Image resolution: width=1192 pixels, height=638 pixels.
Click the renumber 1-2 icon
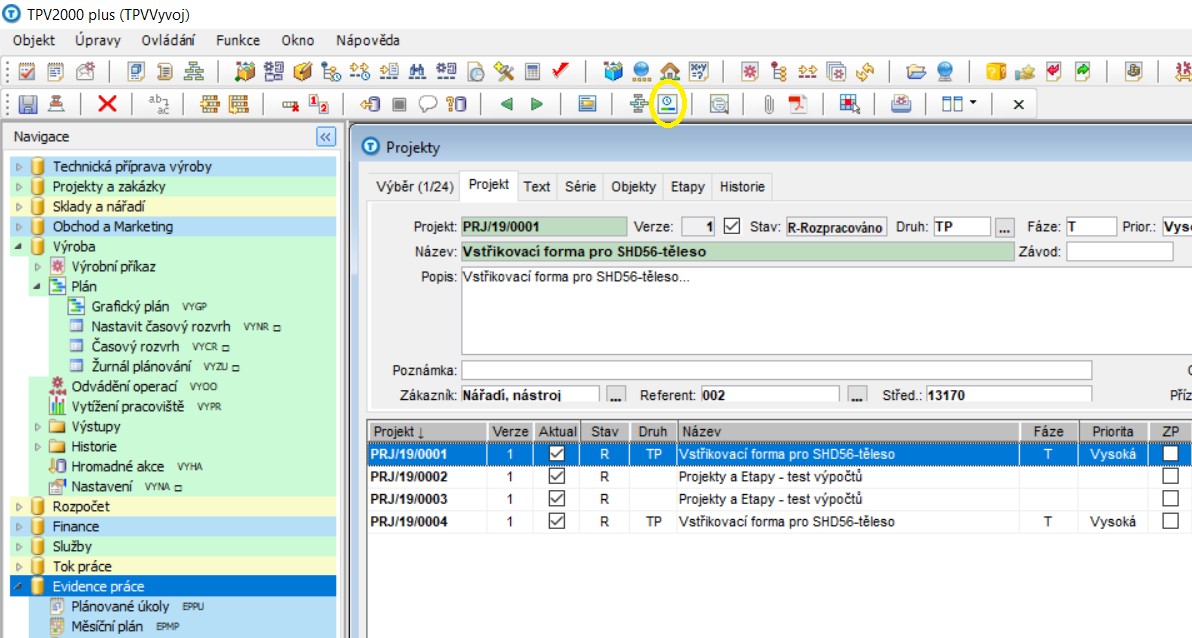(319, 104)
